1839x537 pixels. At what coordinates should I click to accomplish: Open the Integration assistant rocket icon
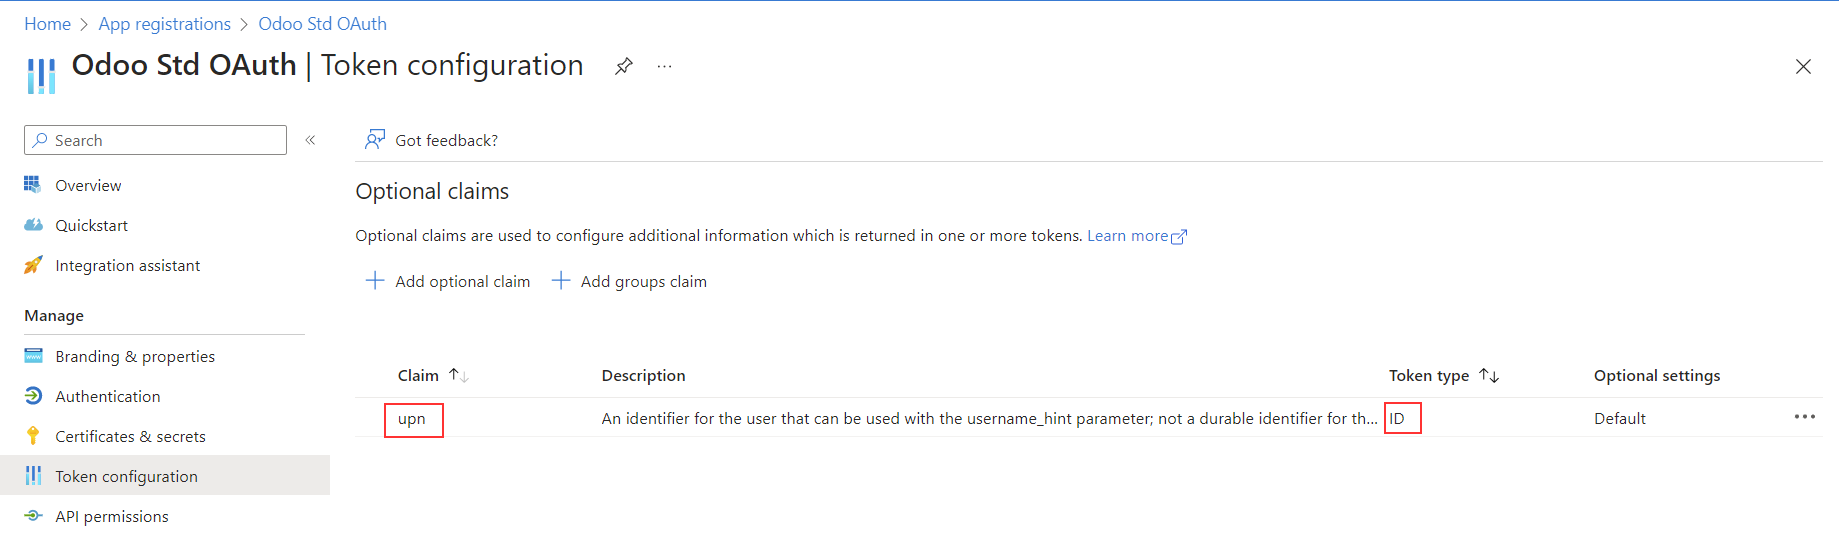33,265
